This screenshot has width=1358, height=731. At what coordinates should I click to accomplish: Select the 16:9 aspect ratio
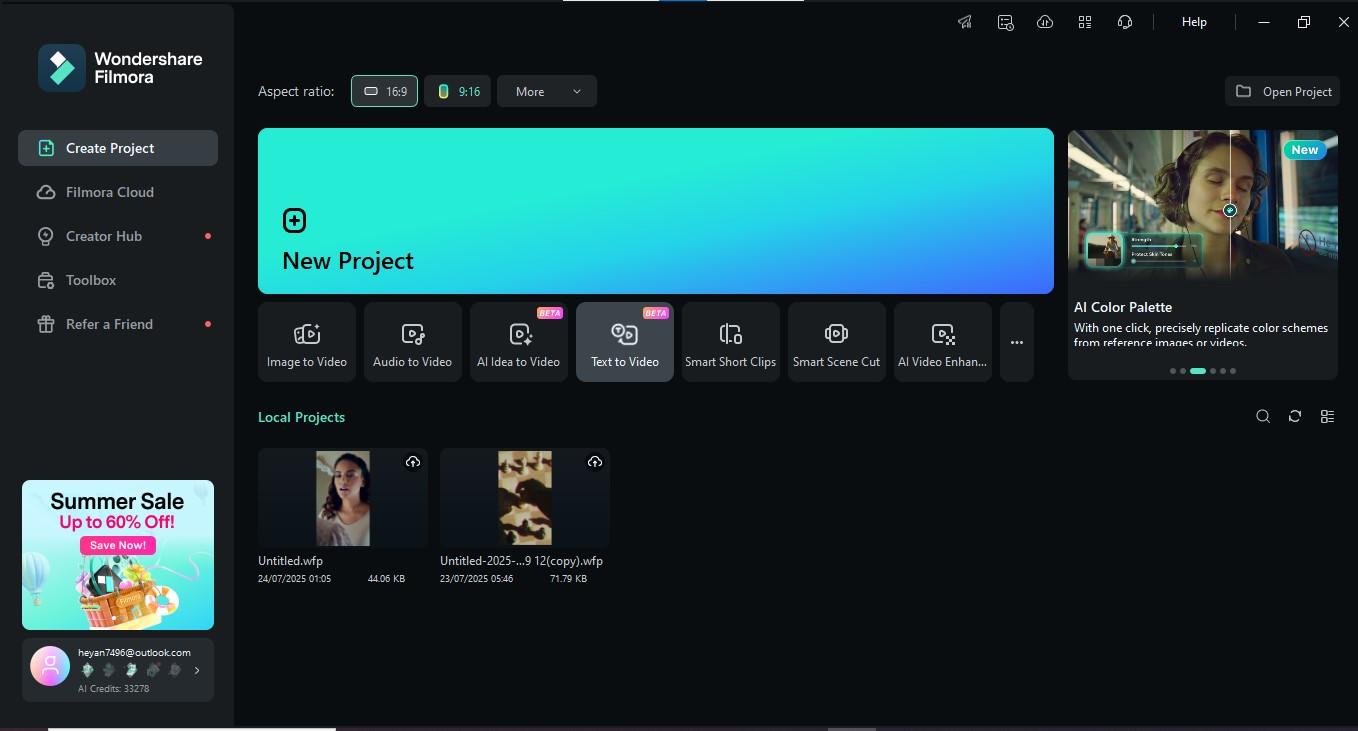(385, 91)
